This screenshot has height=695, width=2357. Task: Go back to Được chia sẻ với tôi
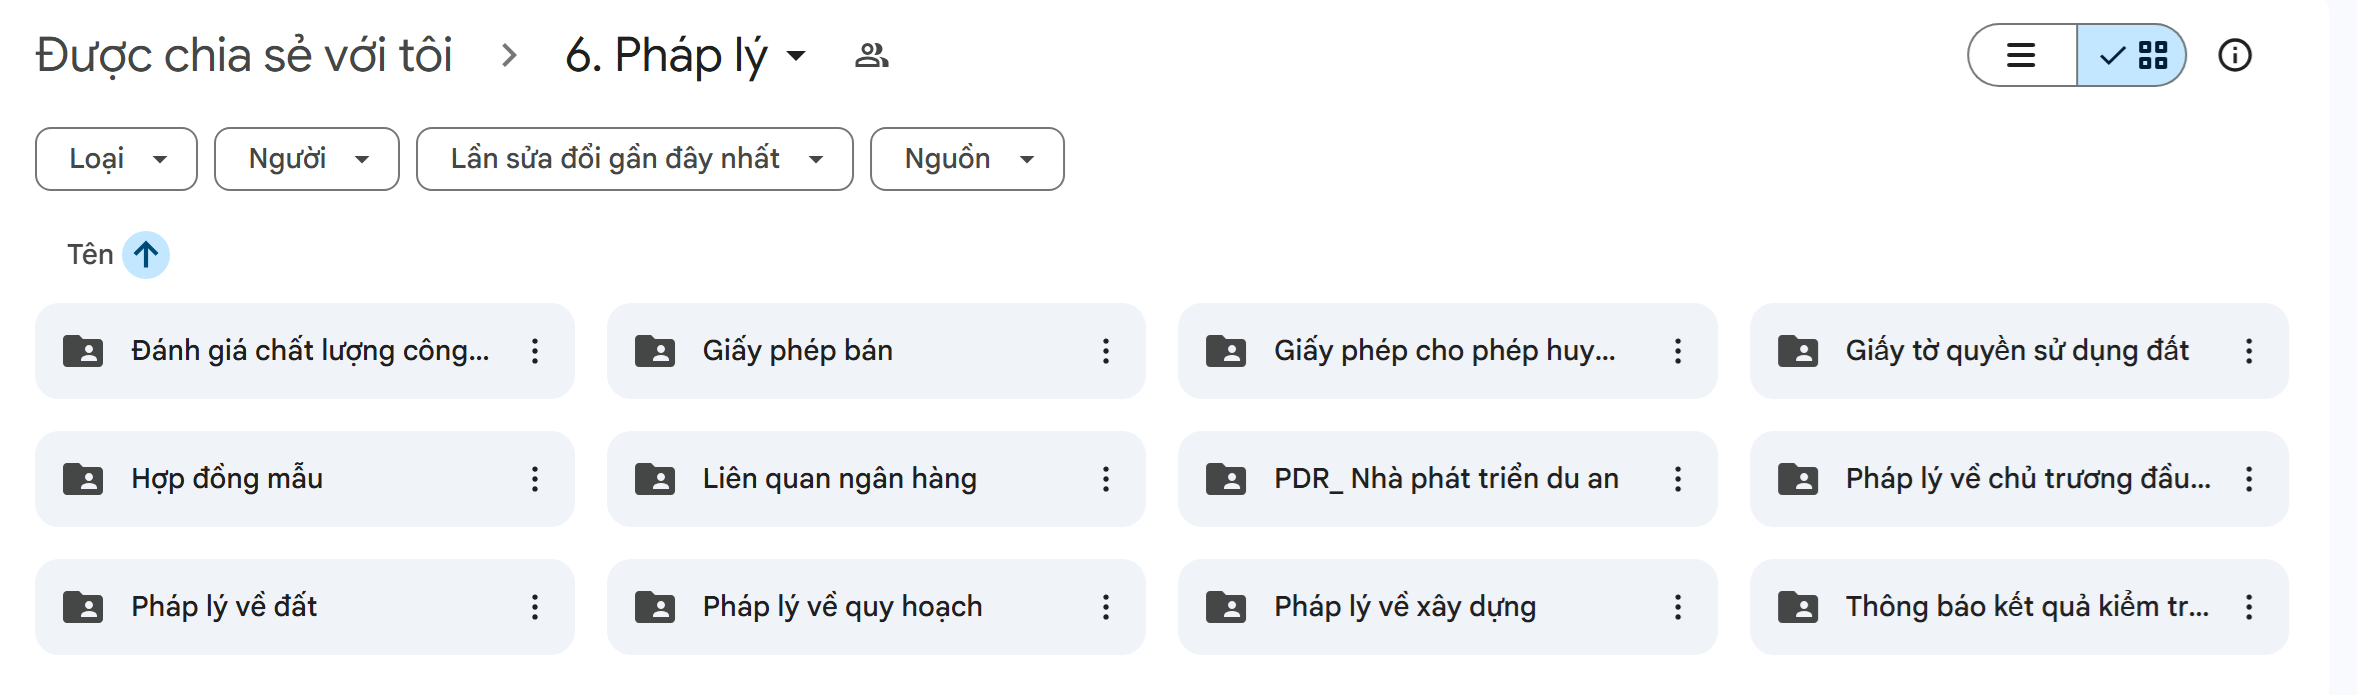244,55
